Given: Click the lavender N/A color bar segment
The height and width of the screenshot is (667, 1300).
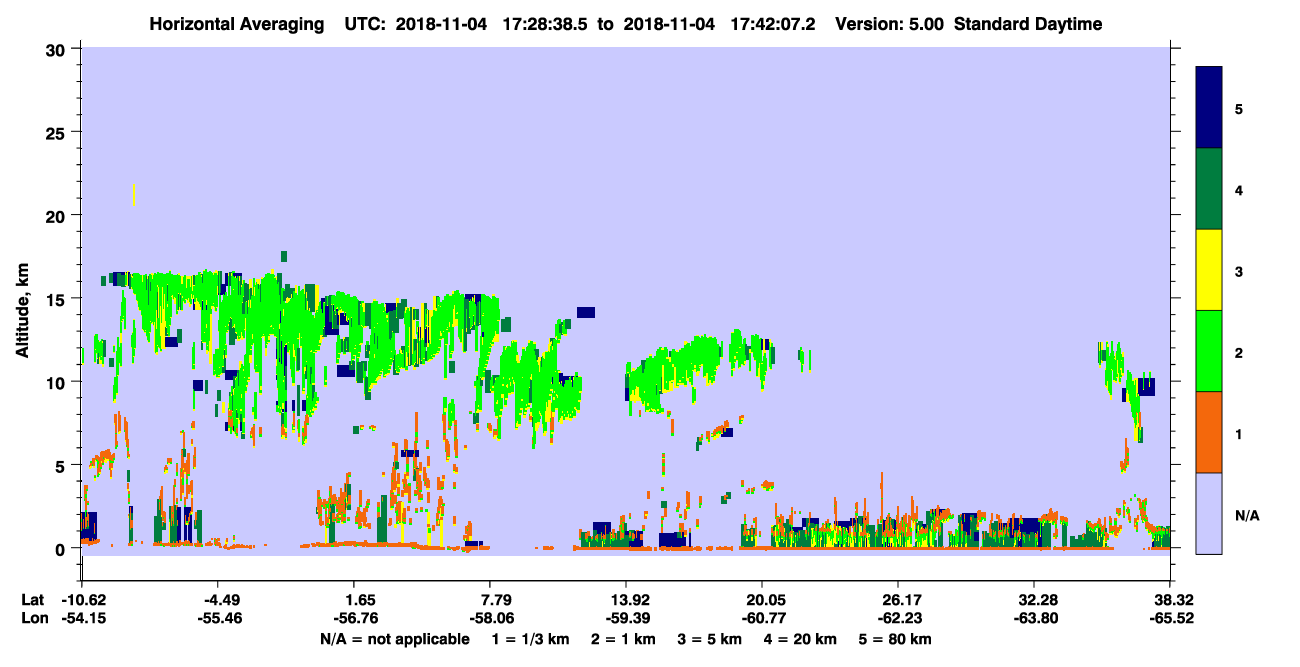Looking at the screenshot, I should [x=1209, y=512].
